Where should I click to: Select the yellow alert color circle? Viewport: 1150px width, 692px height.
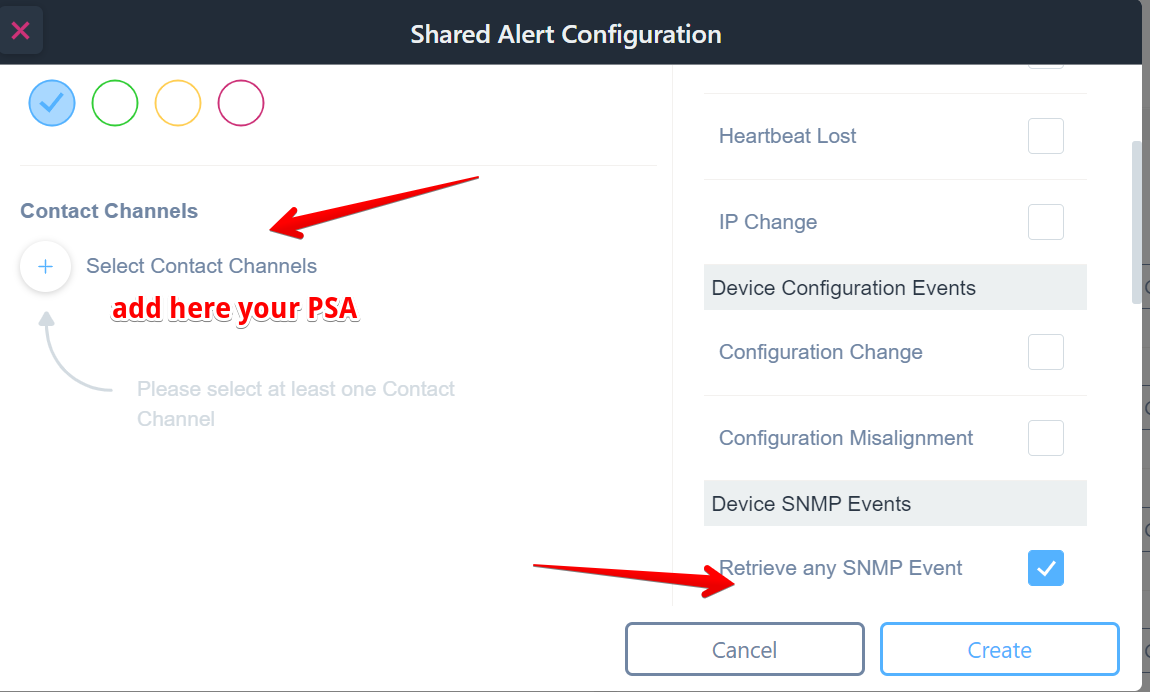[x=178, y=103]
